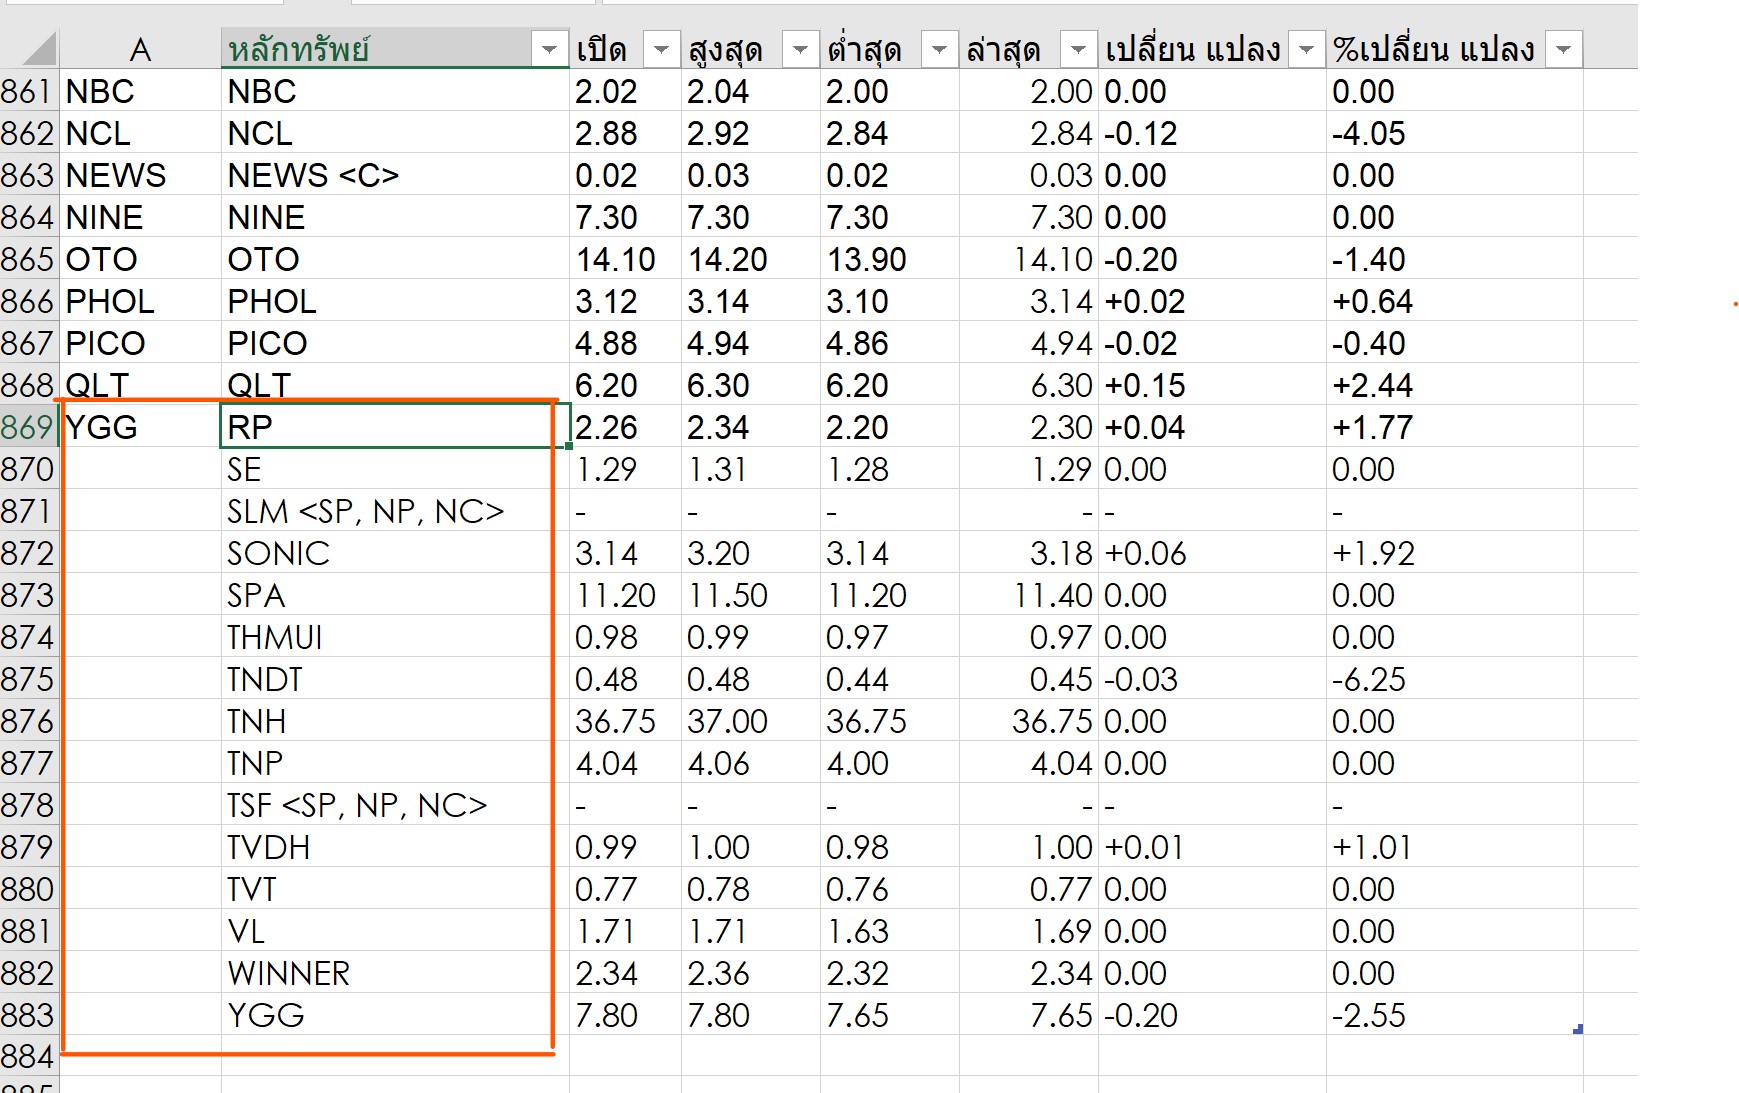This screenshot has height=1093, width=1739.
Task: Expand the ต่ำสุด filter arrow
Action: pyautogui.click(x=938, y=49)
